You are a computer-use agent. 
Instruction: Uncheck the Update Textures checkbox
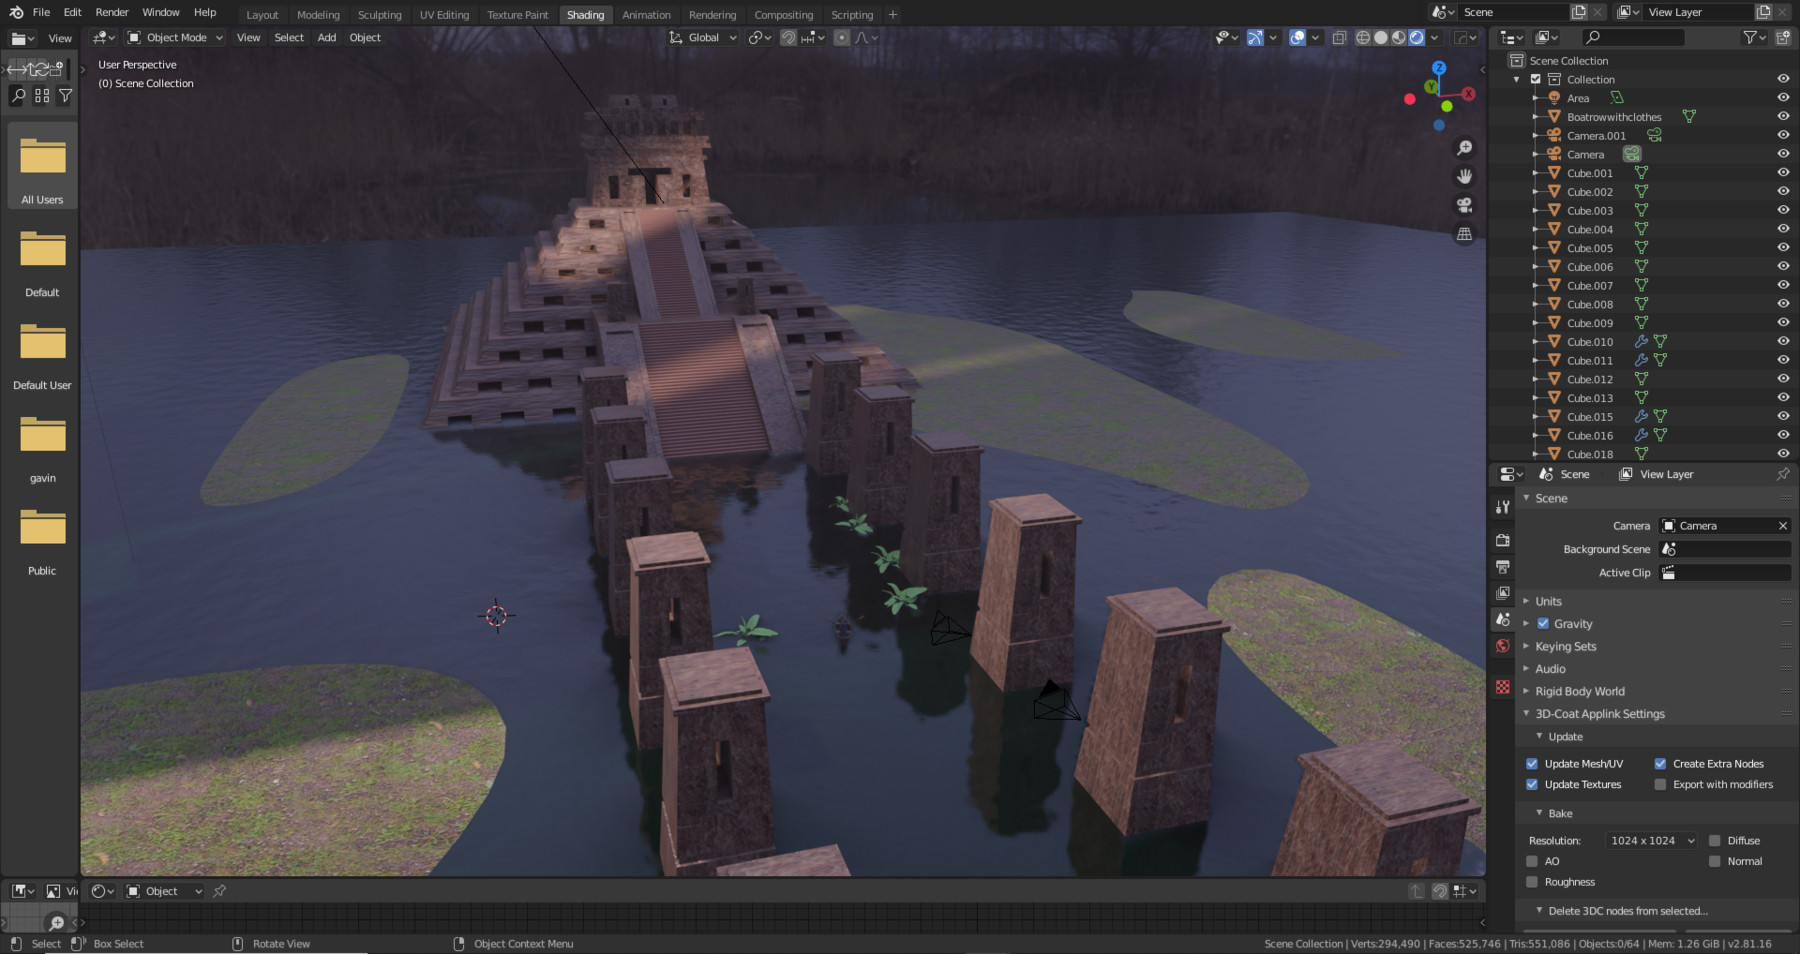(x=1532, y=784)
